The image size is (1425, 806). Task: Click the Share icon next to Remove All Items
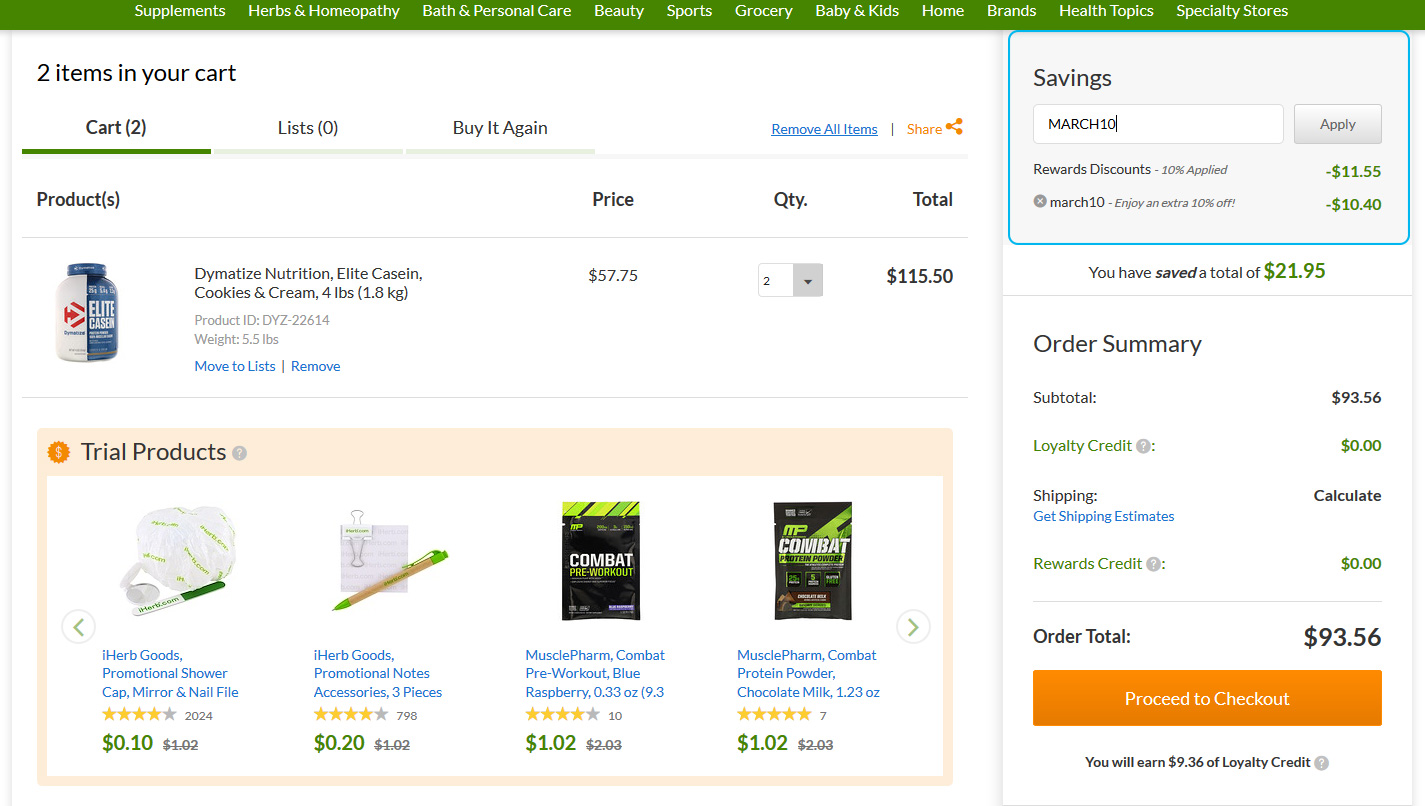tap(954, 127)
